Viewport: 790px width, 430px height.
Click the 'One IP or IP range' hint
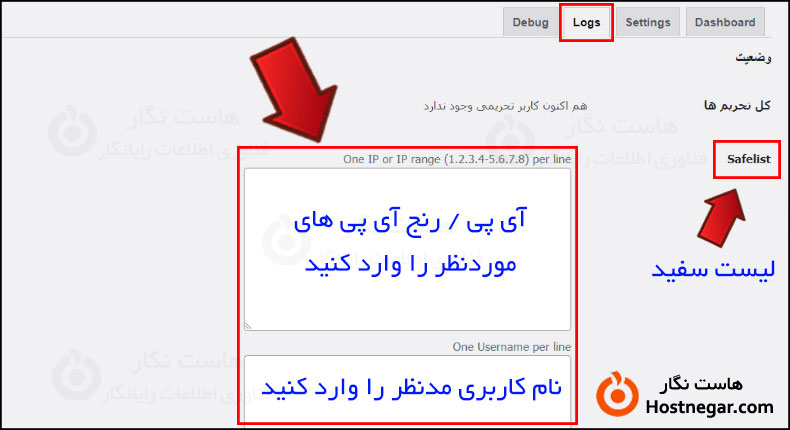click(x=457, y=159)
